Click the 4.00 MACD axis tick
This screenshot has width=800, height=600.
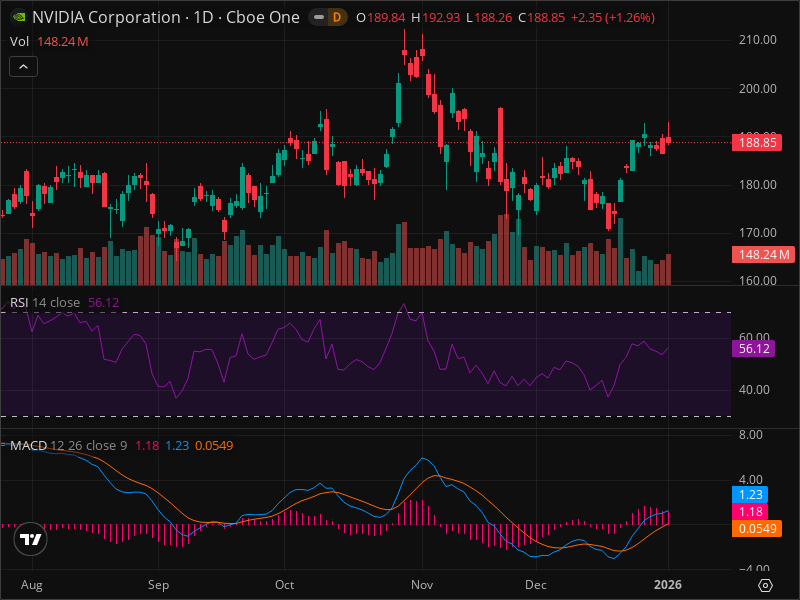[x=751, y=480]
